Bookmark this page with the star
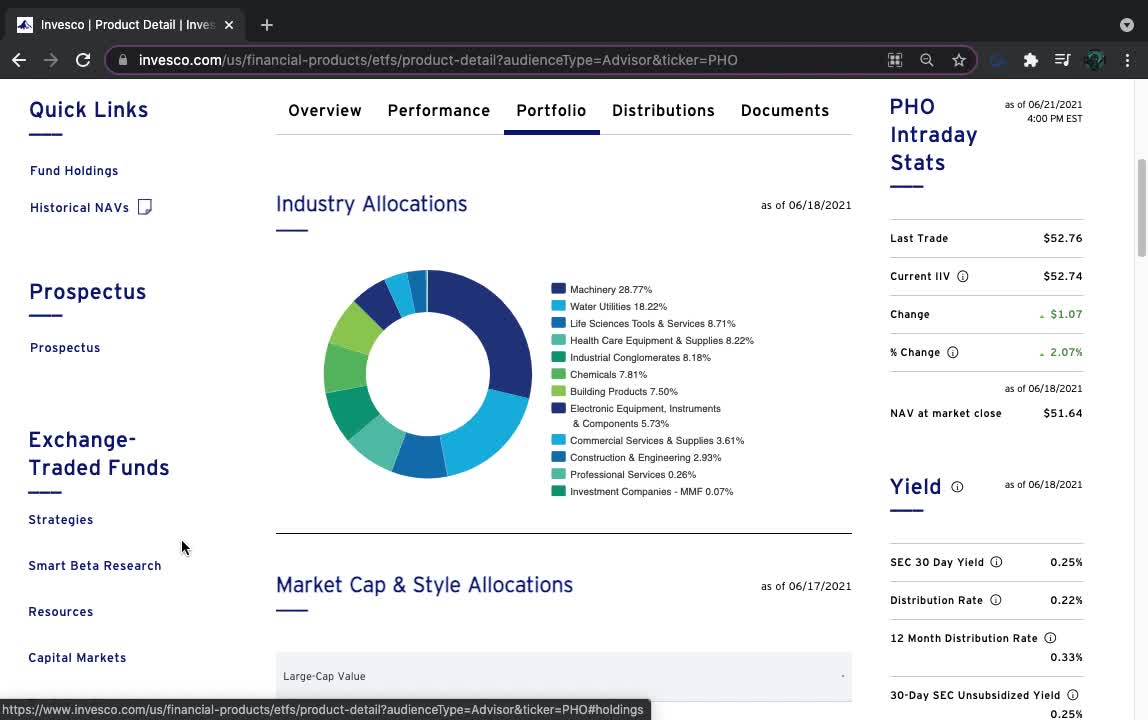1148x720 pixels. point(959,60)
